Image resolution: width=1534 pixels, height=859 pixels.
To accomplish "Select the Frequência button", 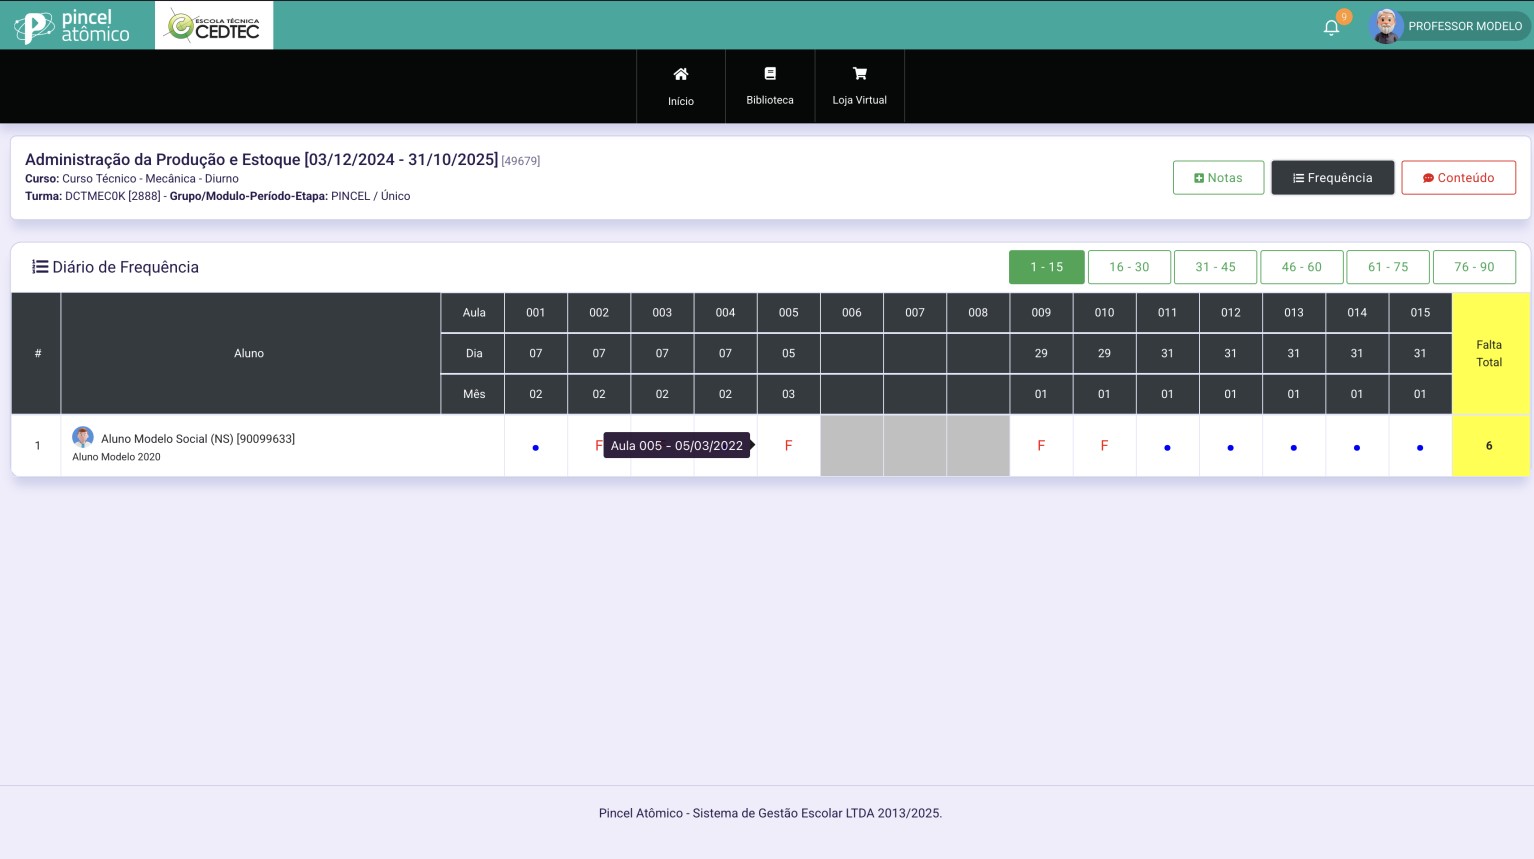I will (1332, 178).
